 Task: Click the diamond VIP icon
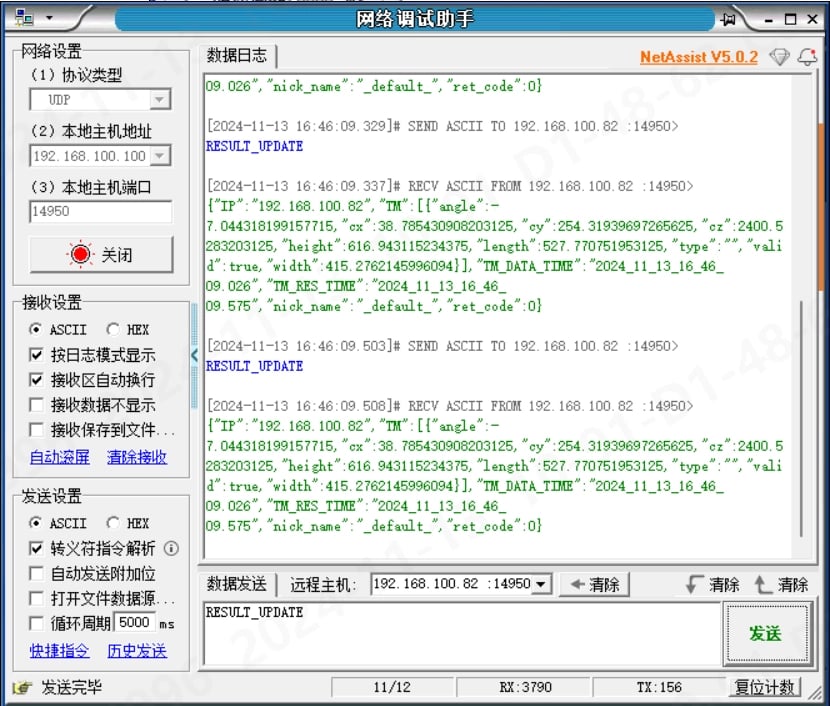coord(779,56)
